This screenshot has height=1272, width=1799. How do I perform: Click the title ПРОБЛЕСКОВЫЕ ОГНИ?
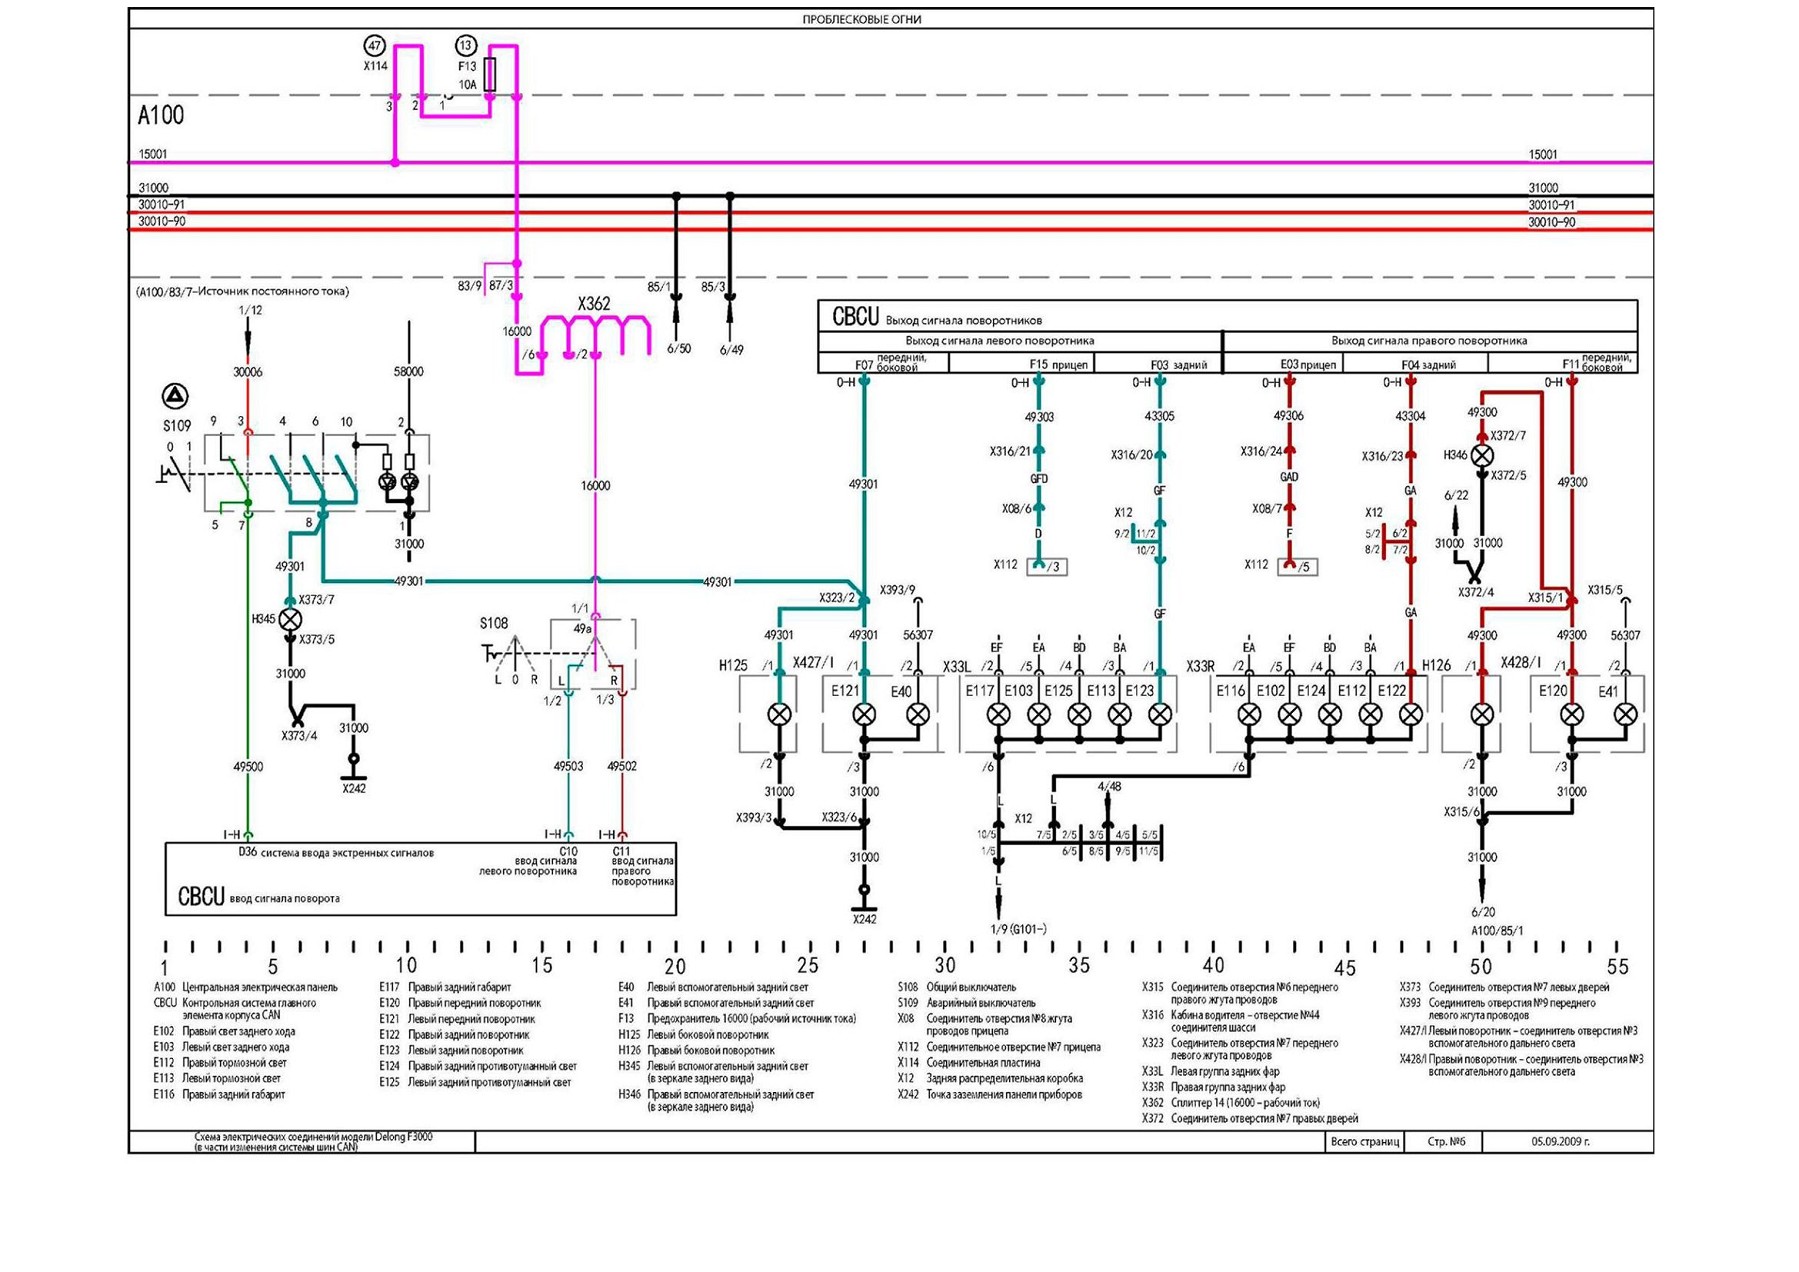click(x=861, y=19)
